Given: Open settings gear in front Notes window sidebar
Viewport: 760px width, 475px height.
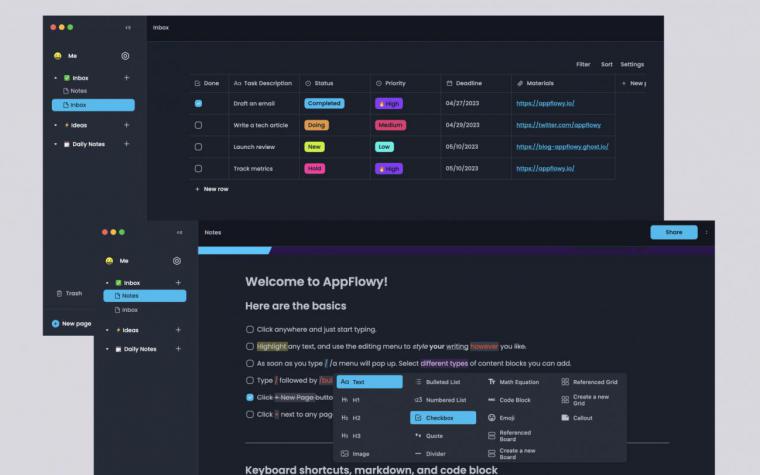Looking at the screenshot, I should point(177,261).
